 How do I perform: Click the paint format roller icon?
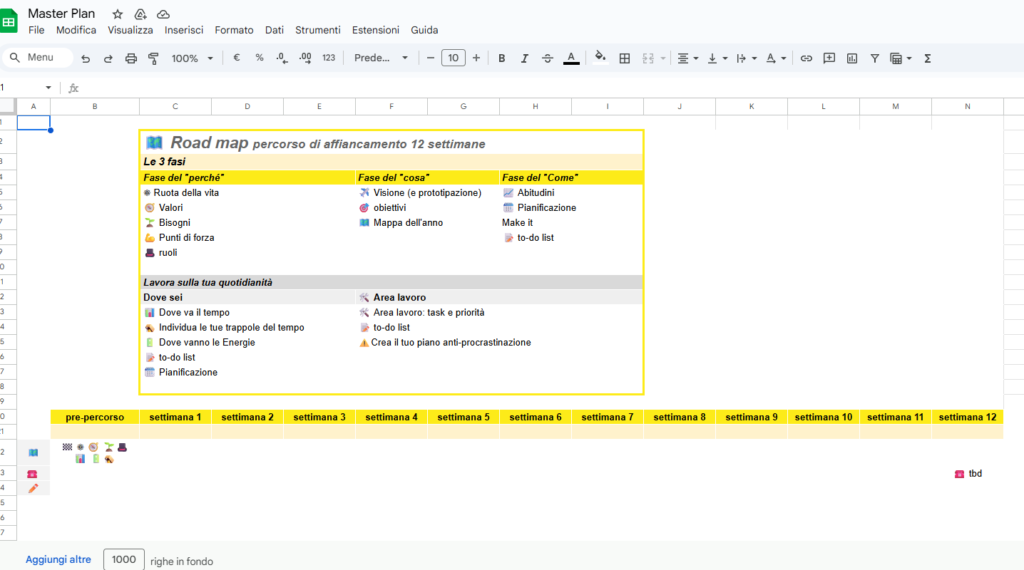[x=153, y=58]
